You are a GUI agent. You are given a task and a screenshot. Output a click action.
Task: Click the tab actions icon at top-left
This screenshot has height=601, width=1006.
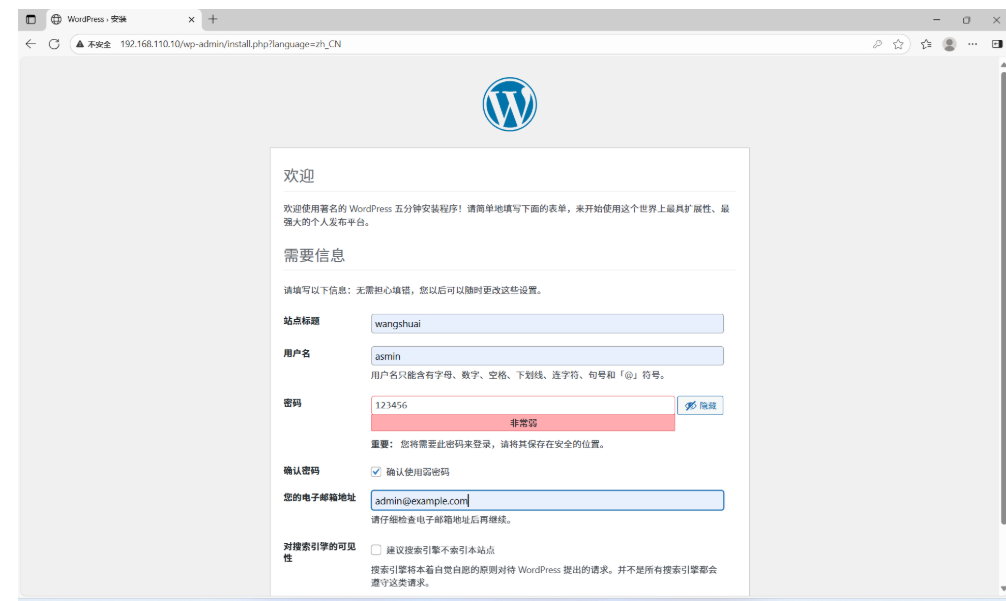31,19
